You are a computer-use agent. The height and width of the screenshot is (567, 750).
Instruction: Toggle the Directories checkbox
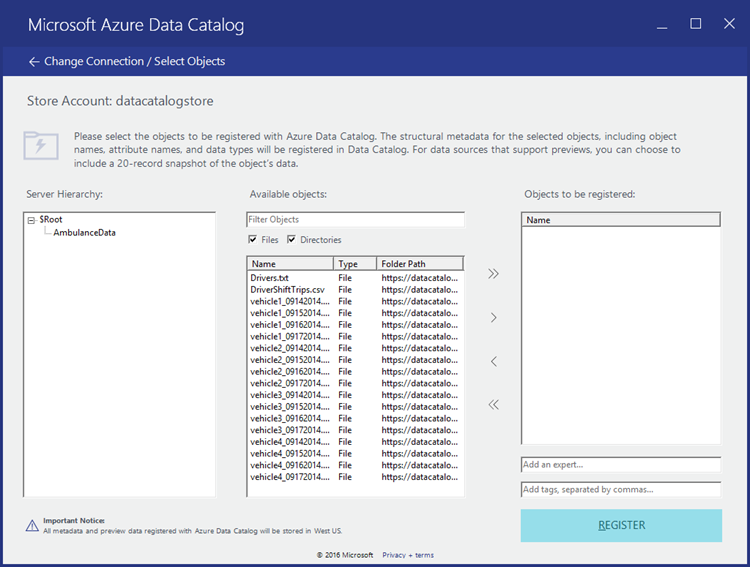point(291,239)
